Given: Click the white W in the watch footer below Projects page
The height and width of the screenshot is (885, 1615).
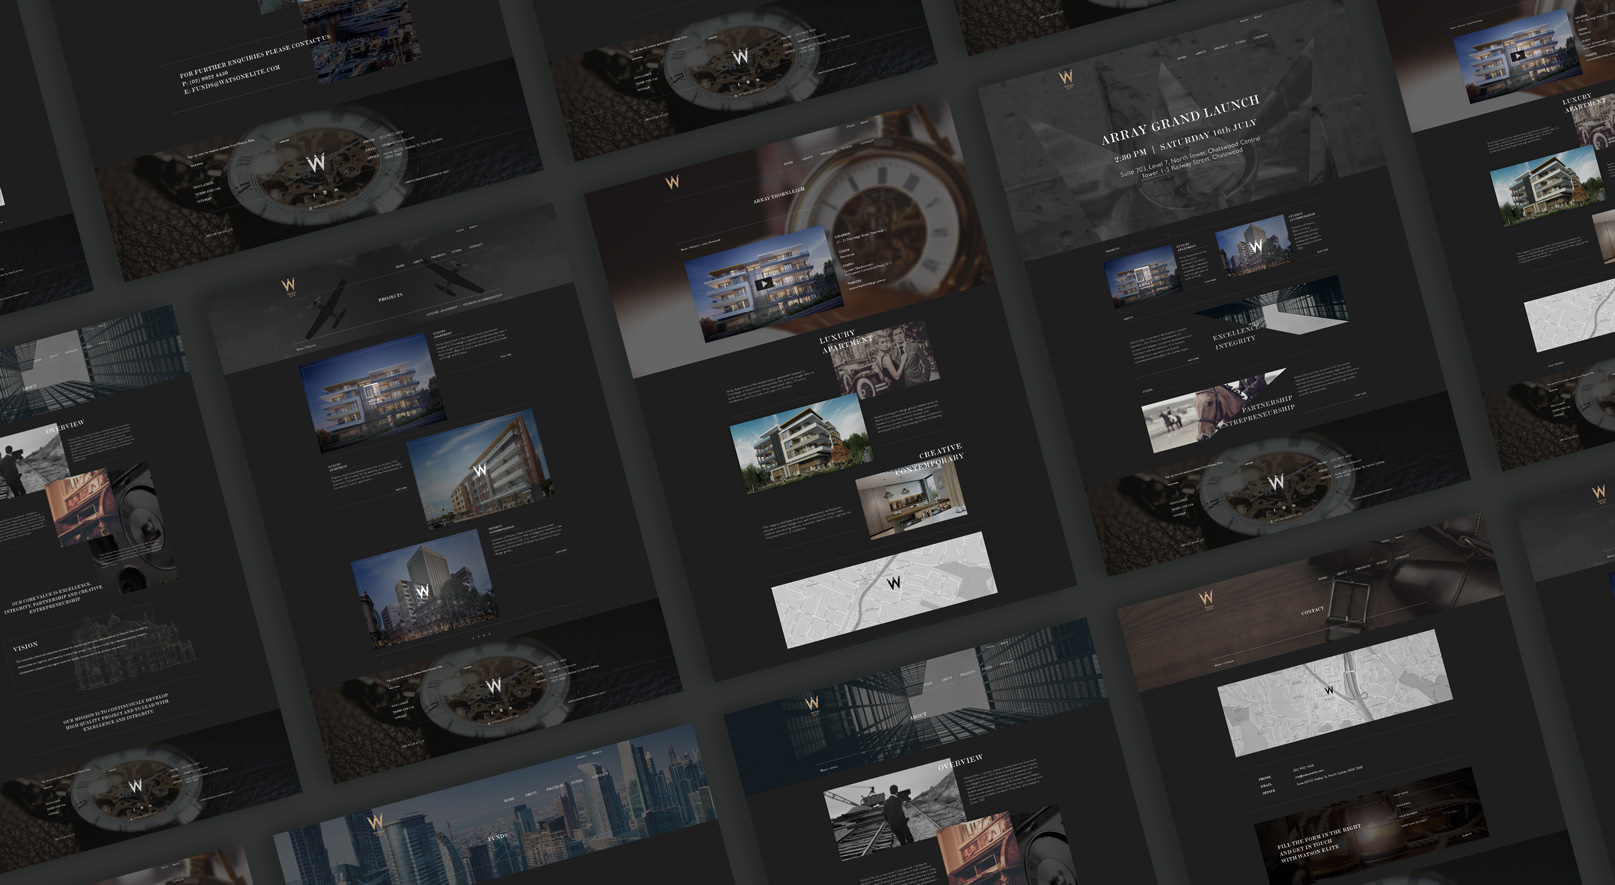Looking at the screenshot, I should [493, 686].
